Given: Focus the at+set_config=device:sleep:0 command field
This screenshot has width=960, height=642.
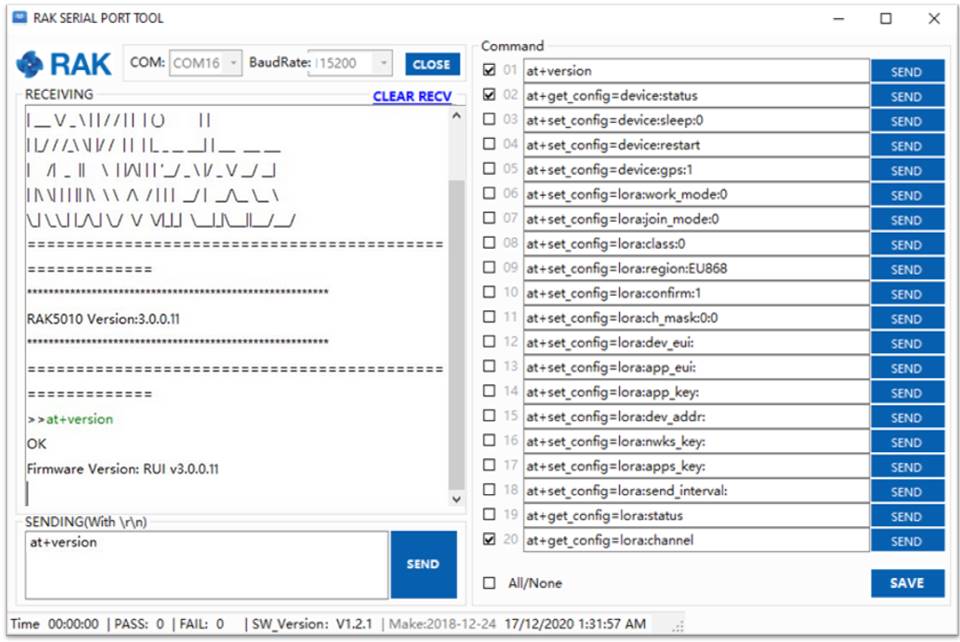Looking at the screenshot, I should point(696,120).
